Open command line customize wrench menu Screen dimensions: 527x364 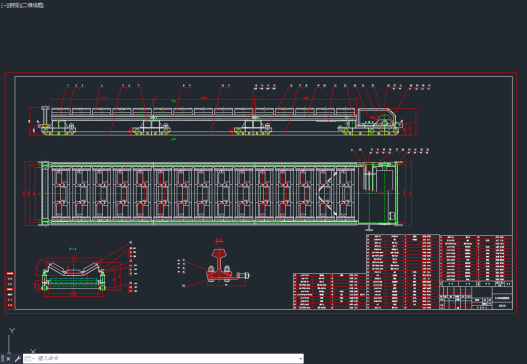tap(17, 359)
